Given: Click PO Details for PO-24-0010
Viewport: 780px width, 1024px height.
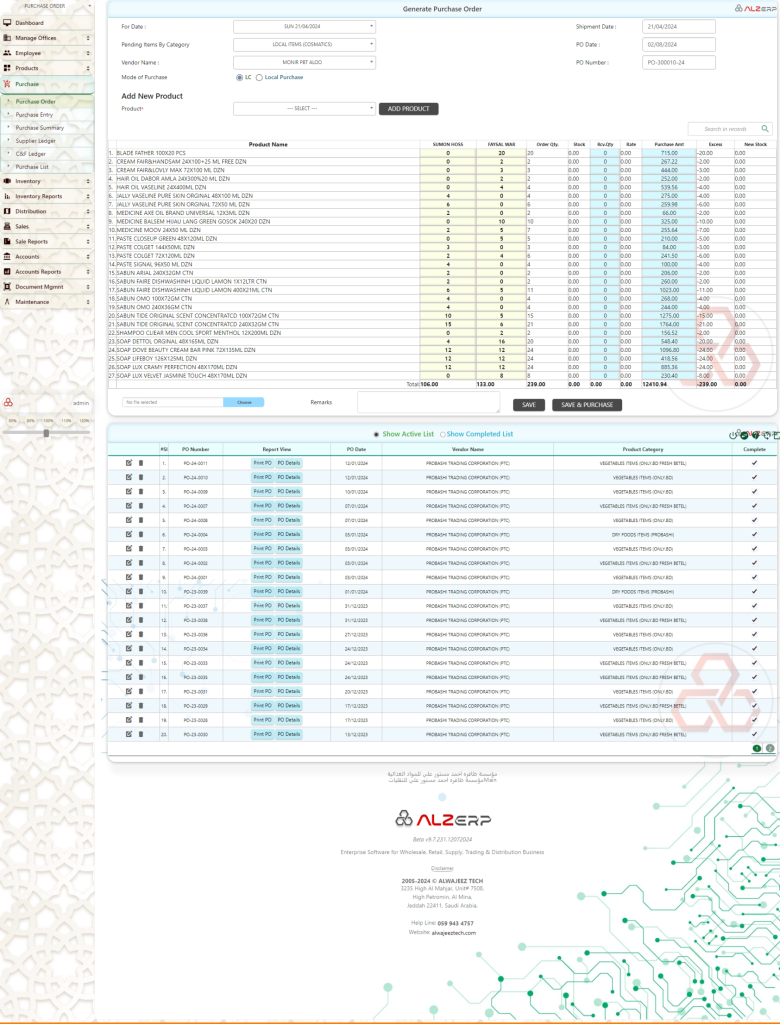Looking at the screenshot, I should point(289,477).
